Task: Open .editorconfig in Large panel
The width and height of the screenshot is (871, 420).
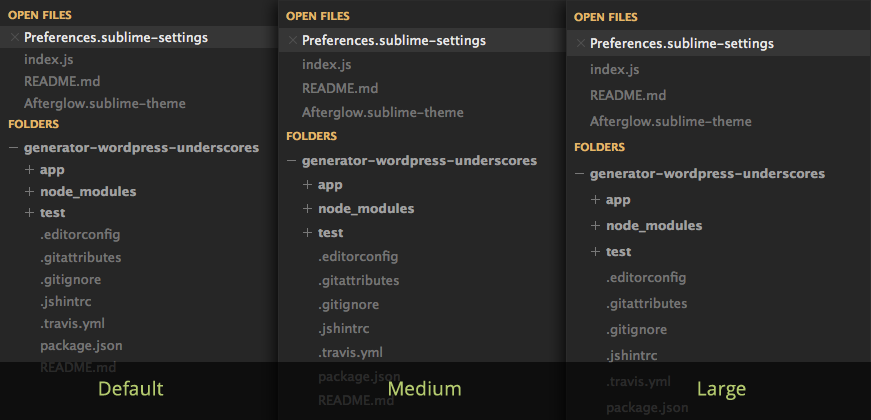Action: point(646,277)
